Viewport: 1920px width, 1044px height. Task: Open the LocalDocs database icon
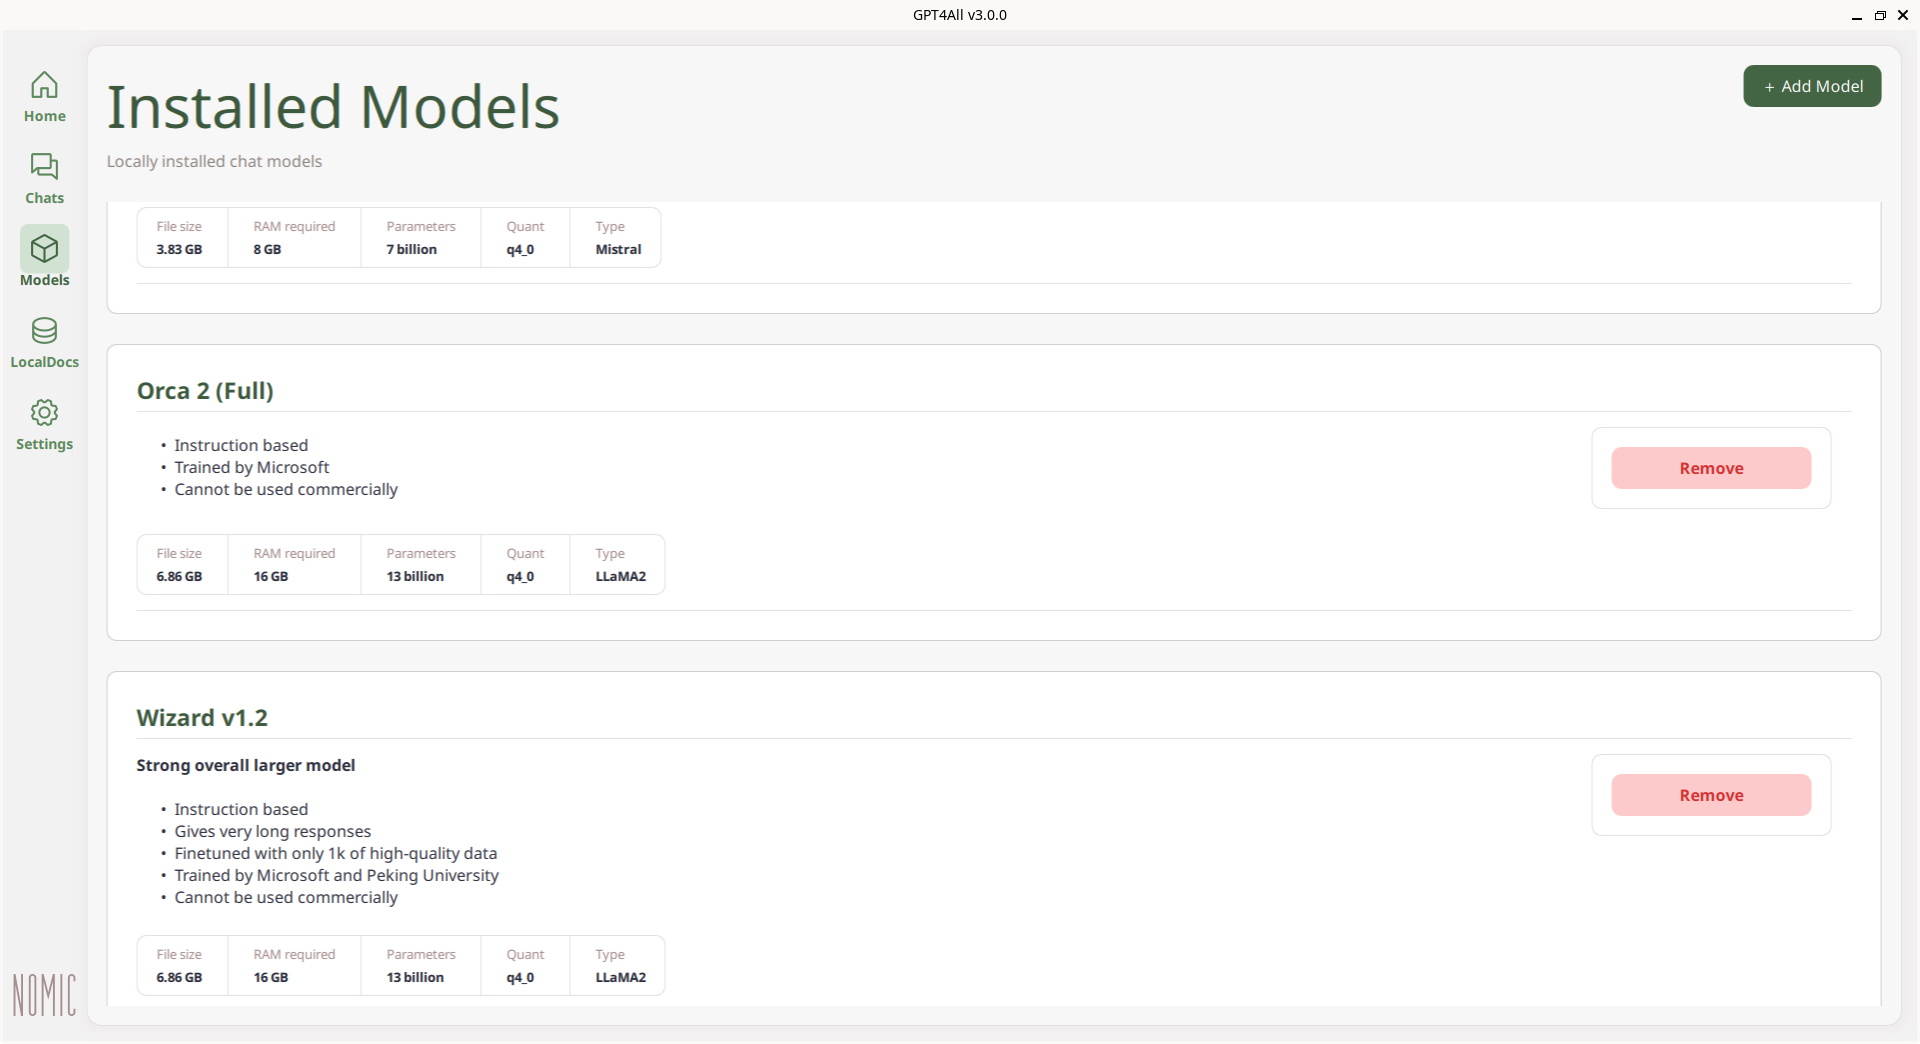44,330
